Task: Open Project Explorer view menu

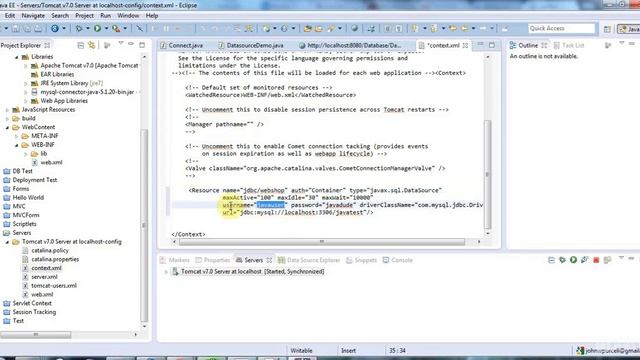Action: click(121, 44)
